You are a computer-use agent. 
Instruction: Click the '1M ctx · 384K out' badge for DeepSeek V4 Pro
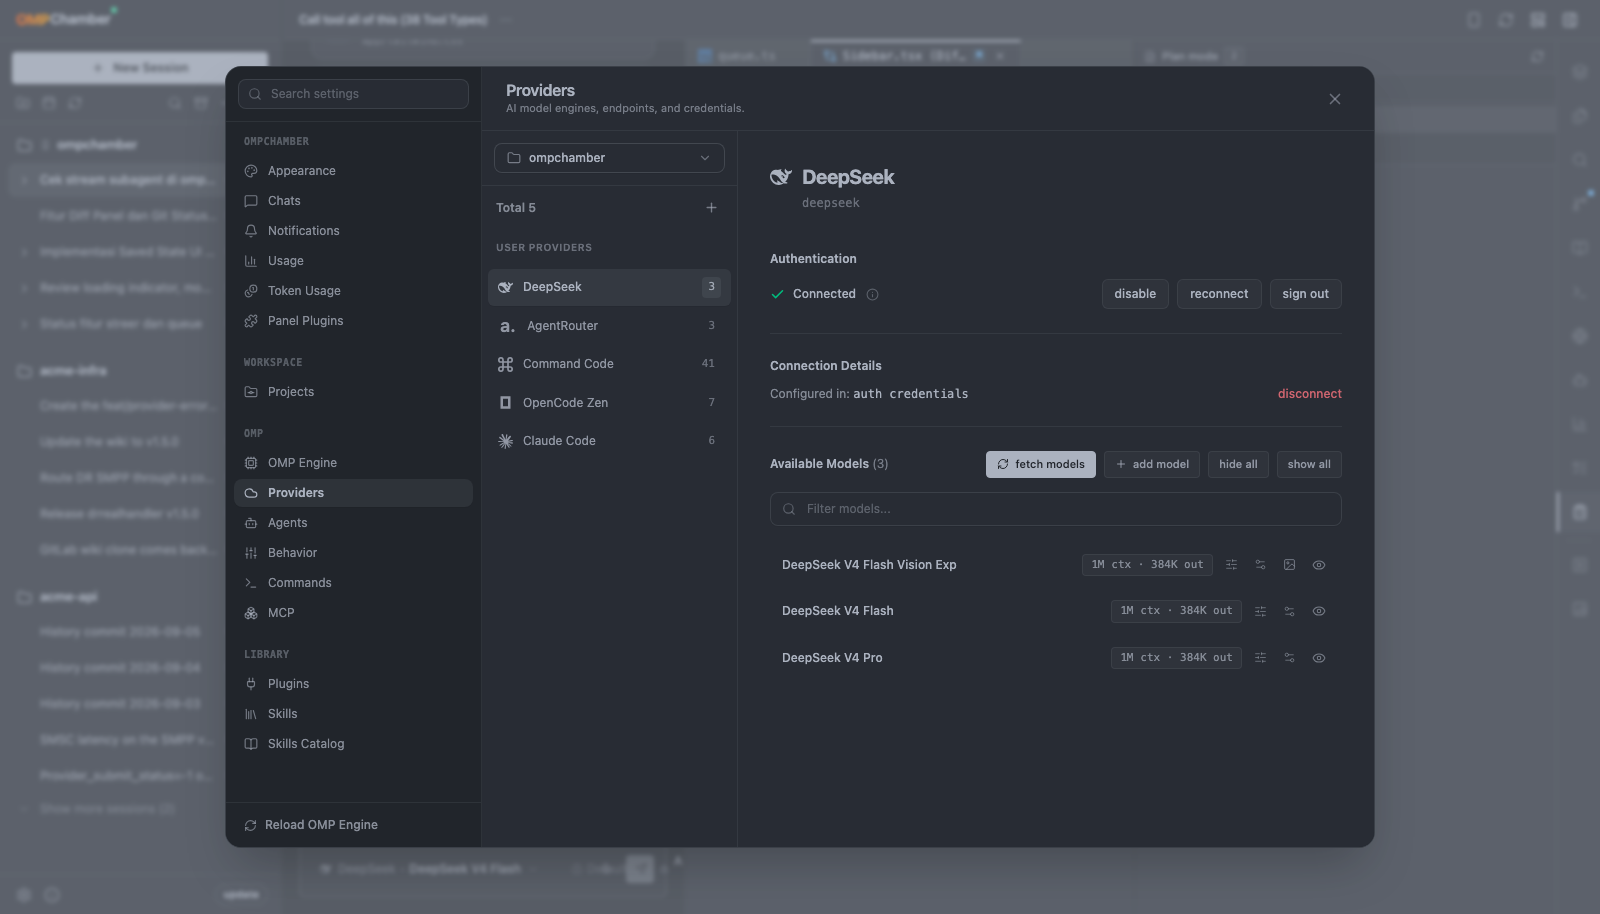(x=1176, y=658)
